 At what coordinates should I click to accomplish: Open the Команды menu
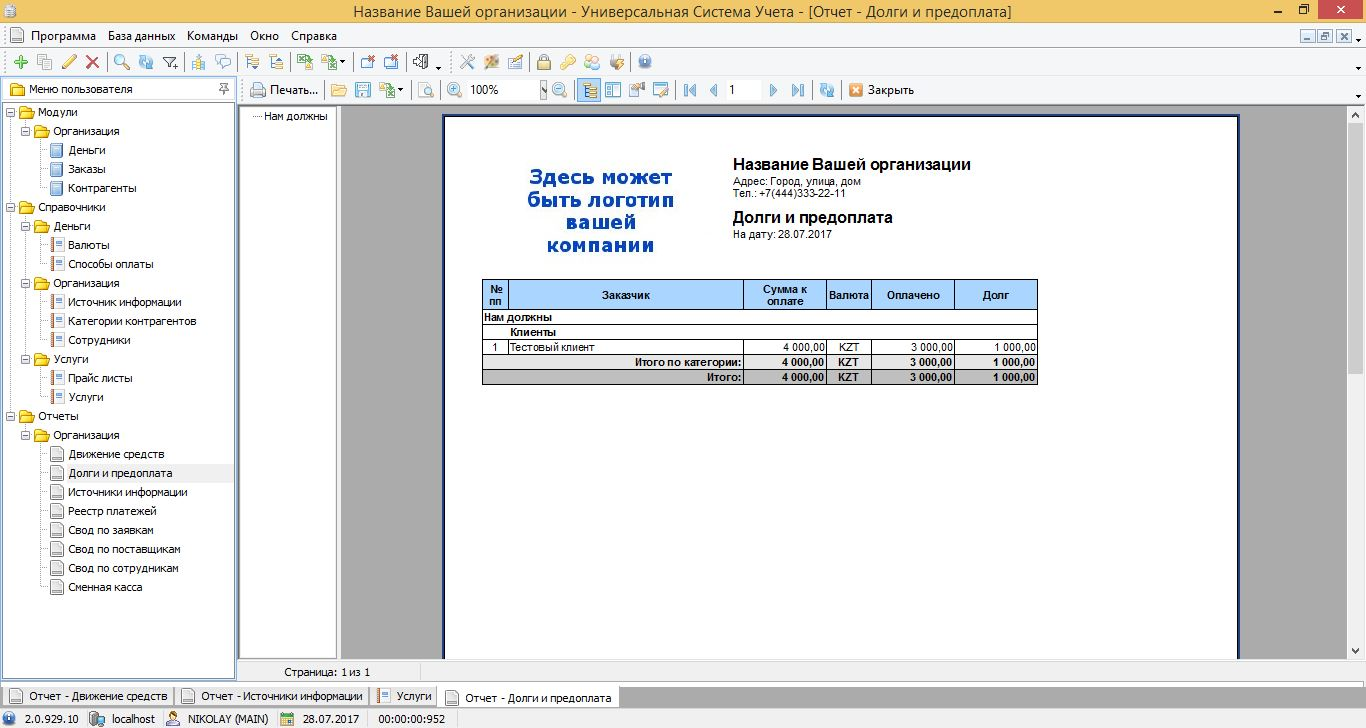(x=212, y=35)
